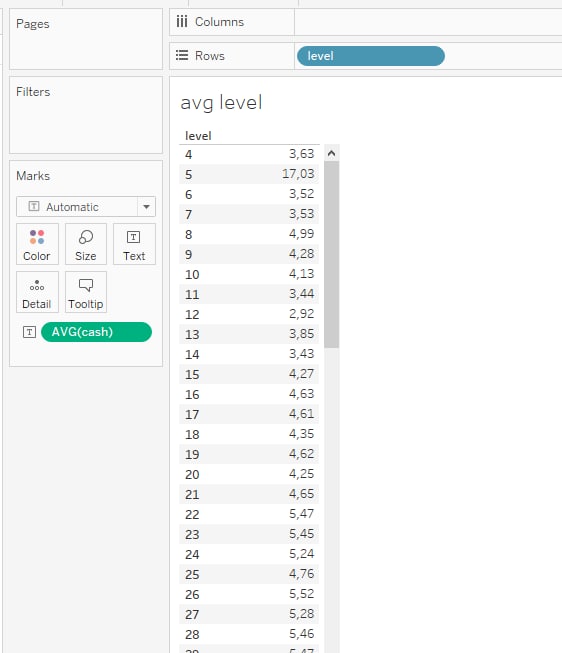Screen dimensions: 562x653
Task: Select the value 4,35 for level 18
Action: tap(302, 434)
